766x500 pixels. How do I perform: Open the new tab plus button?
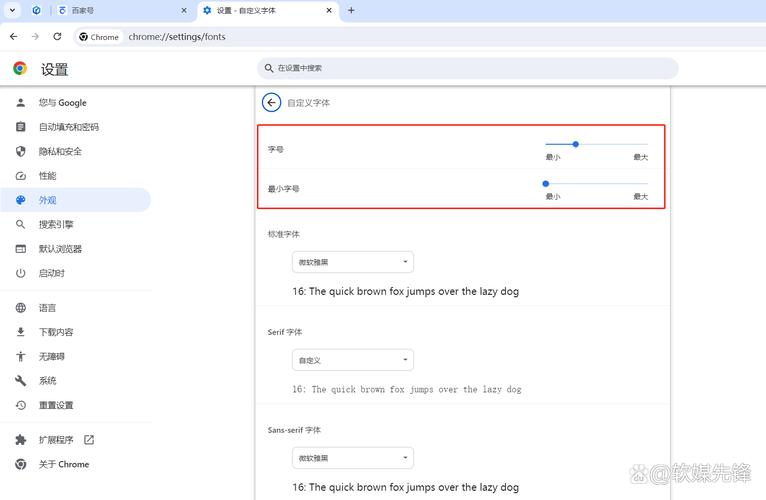[x=351, y=10]
